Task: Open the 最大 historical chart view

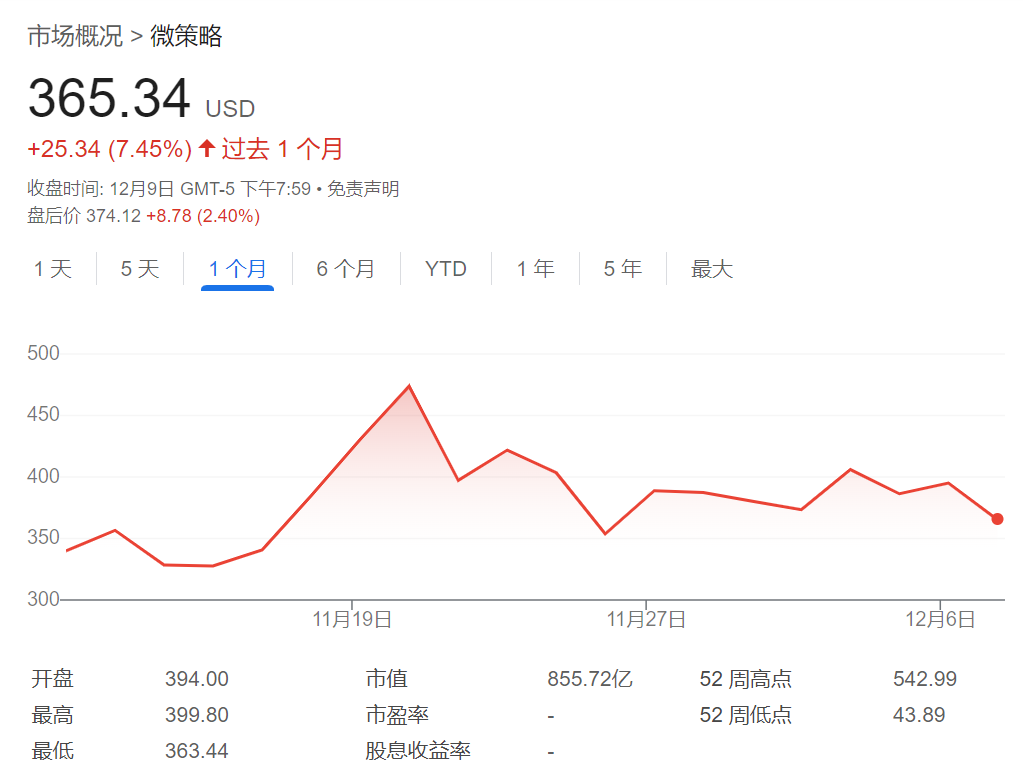Action: (x=711, y=268)
